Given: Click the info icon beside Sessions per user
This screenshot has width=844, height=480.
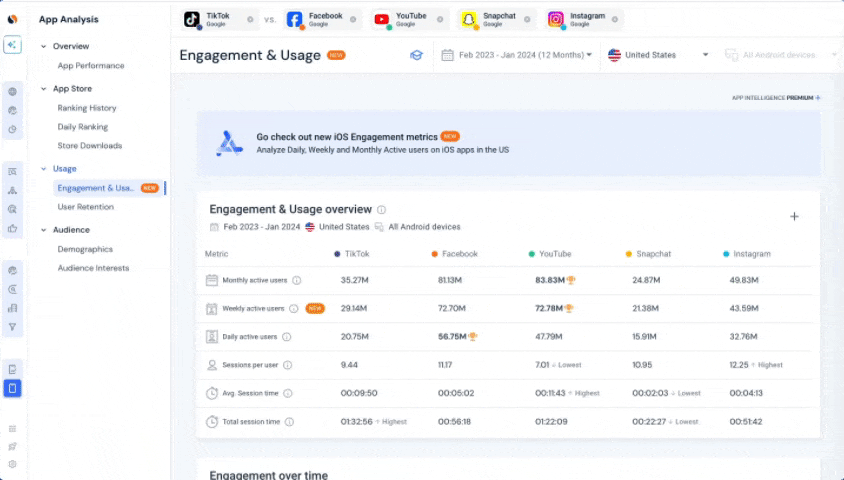Looking at the screenshot, I should 288,365.
